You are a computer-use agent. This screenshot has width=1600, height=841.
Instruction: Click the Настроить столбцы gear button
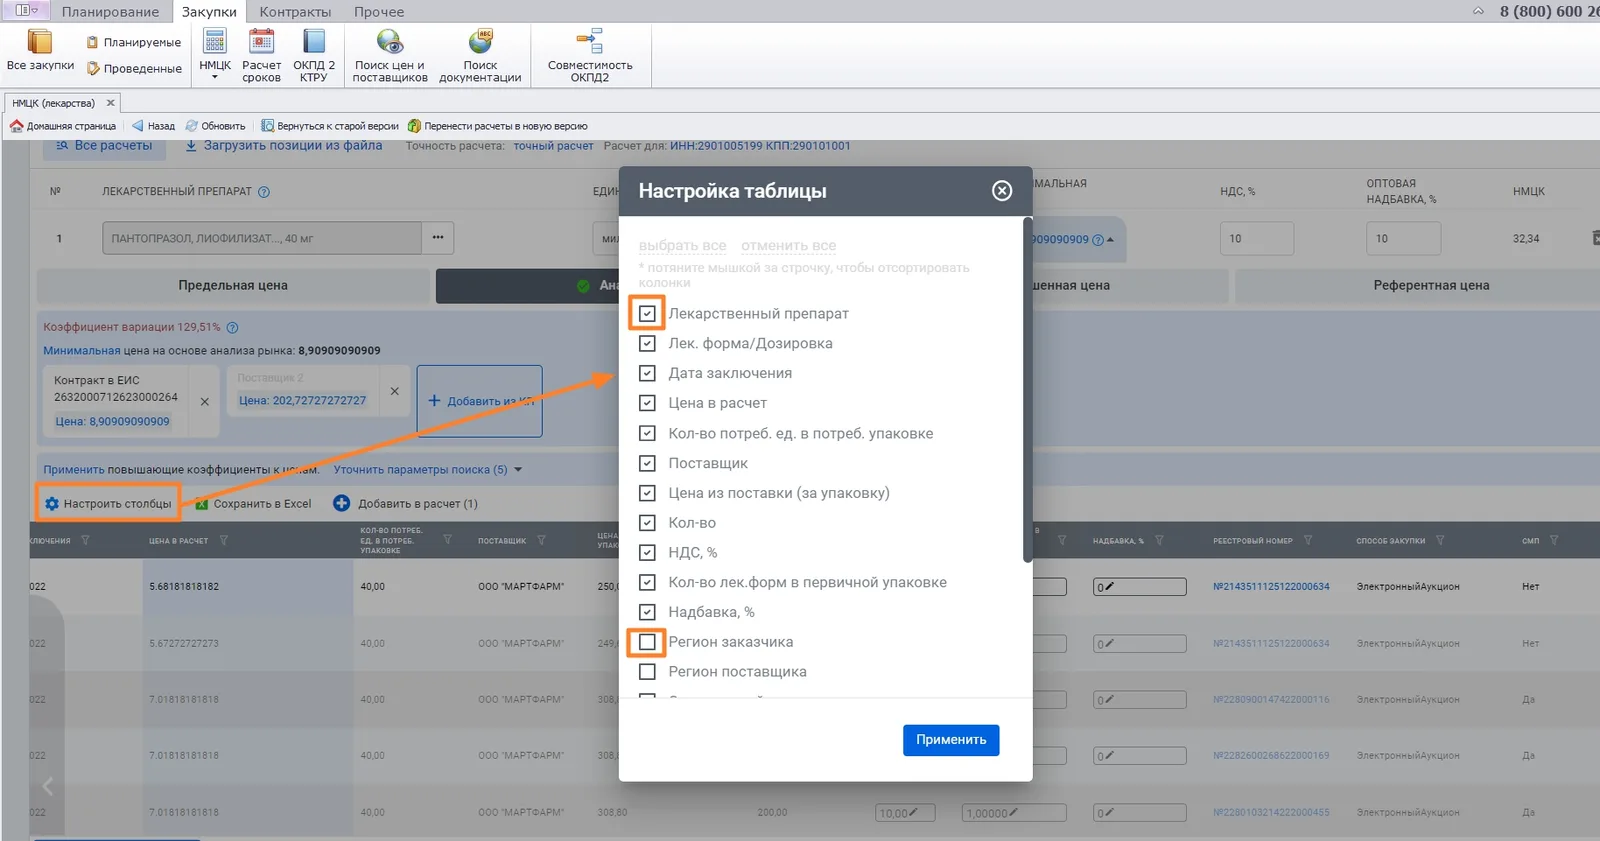[x=108, y=503]
